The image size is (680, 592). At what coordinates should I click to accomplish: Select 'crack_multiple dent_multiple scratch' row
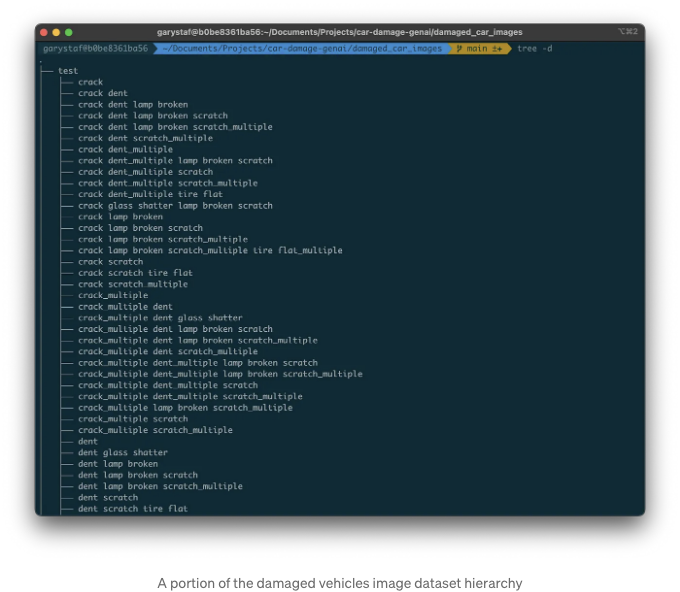click(x=168, y=386)
